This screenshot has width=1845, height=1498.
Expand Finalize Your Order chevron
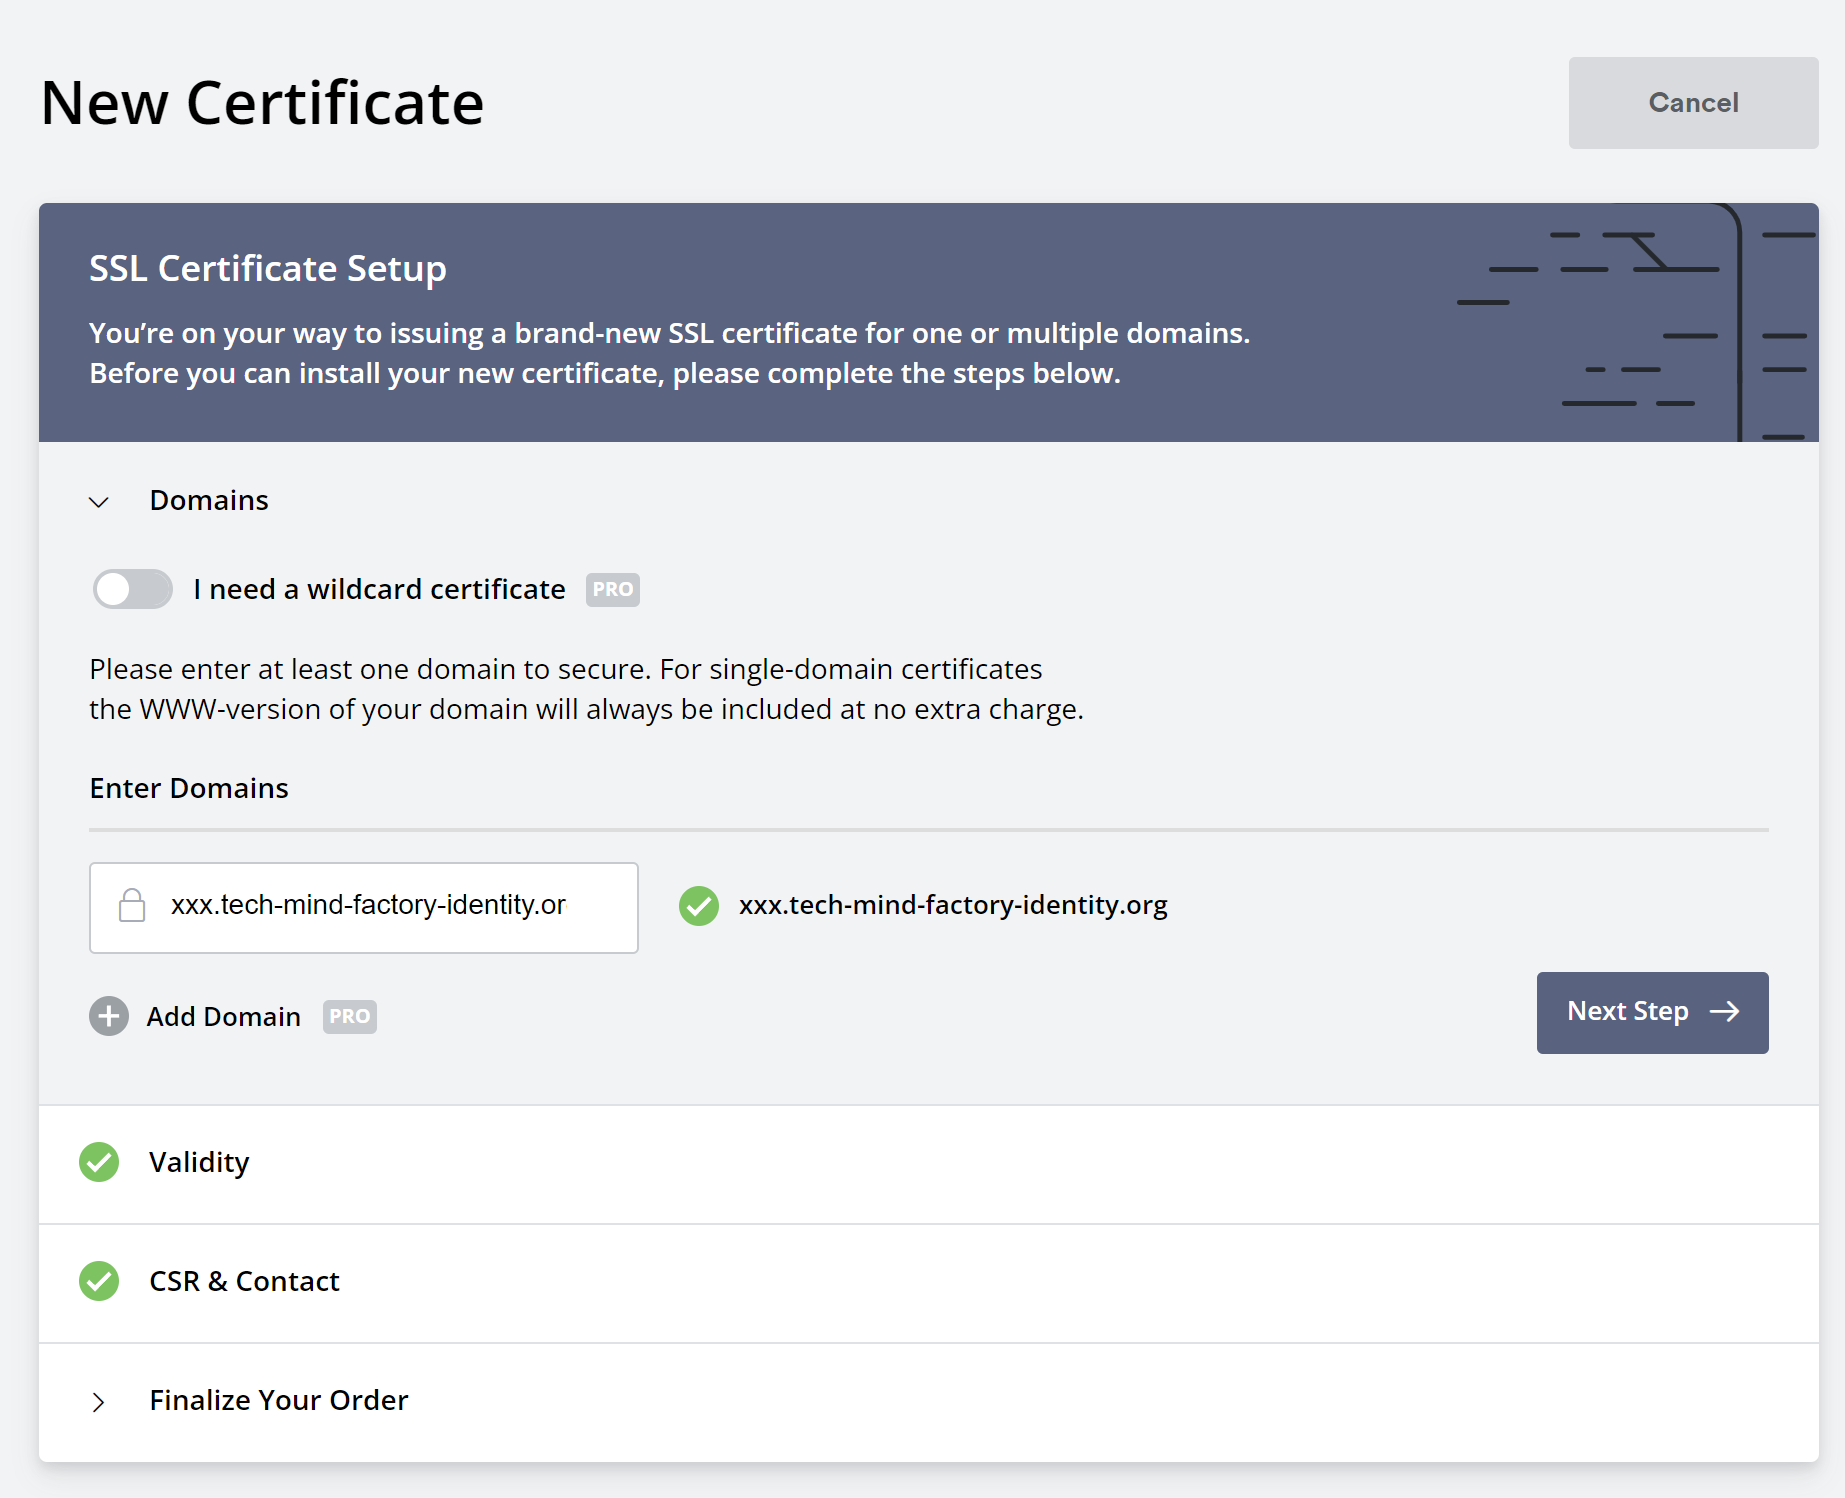(x=98, y=1402)
